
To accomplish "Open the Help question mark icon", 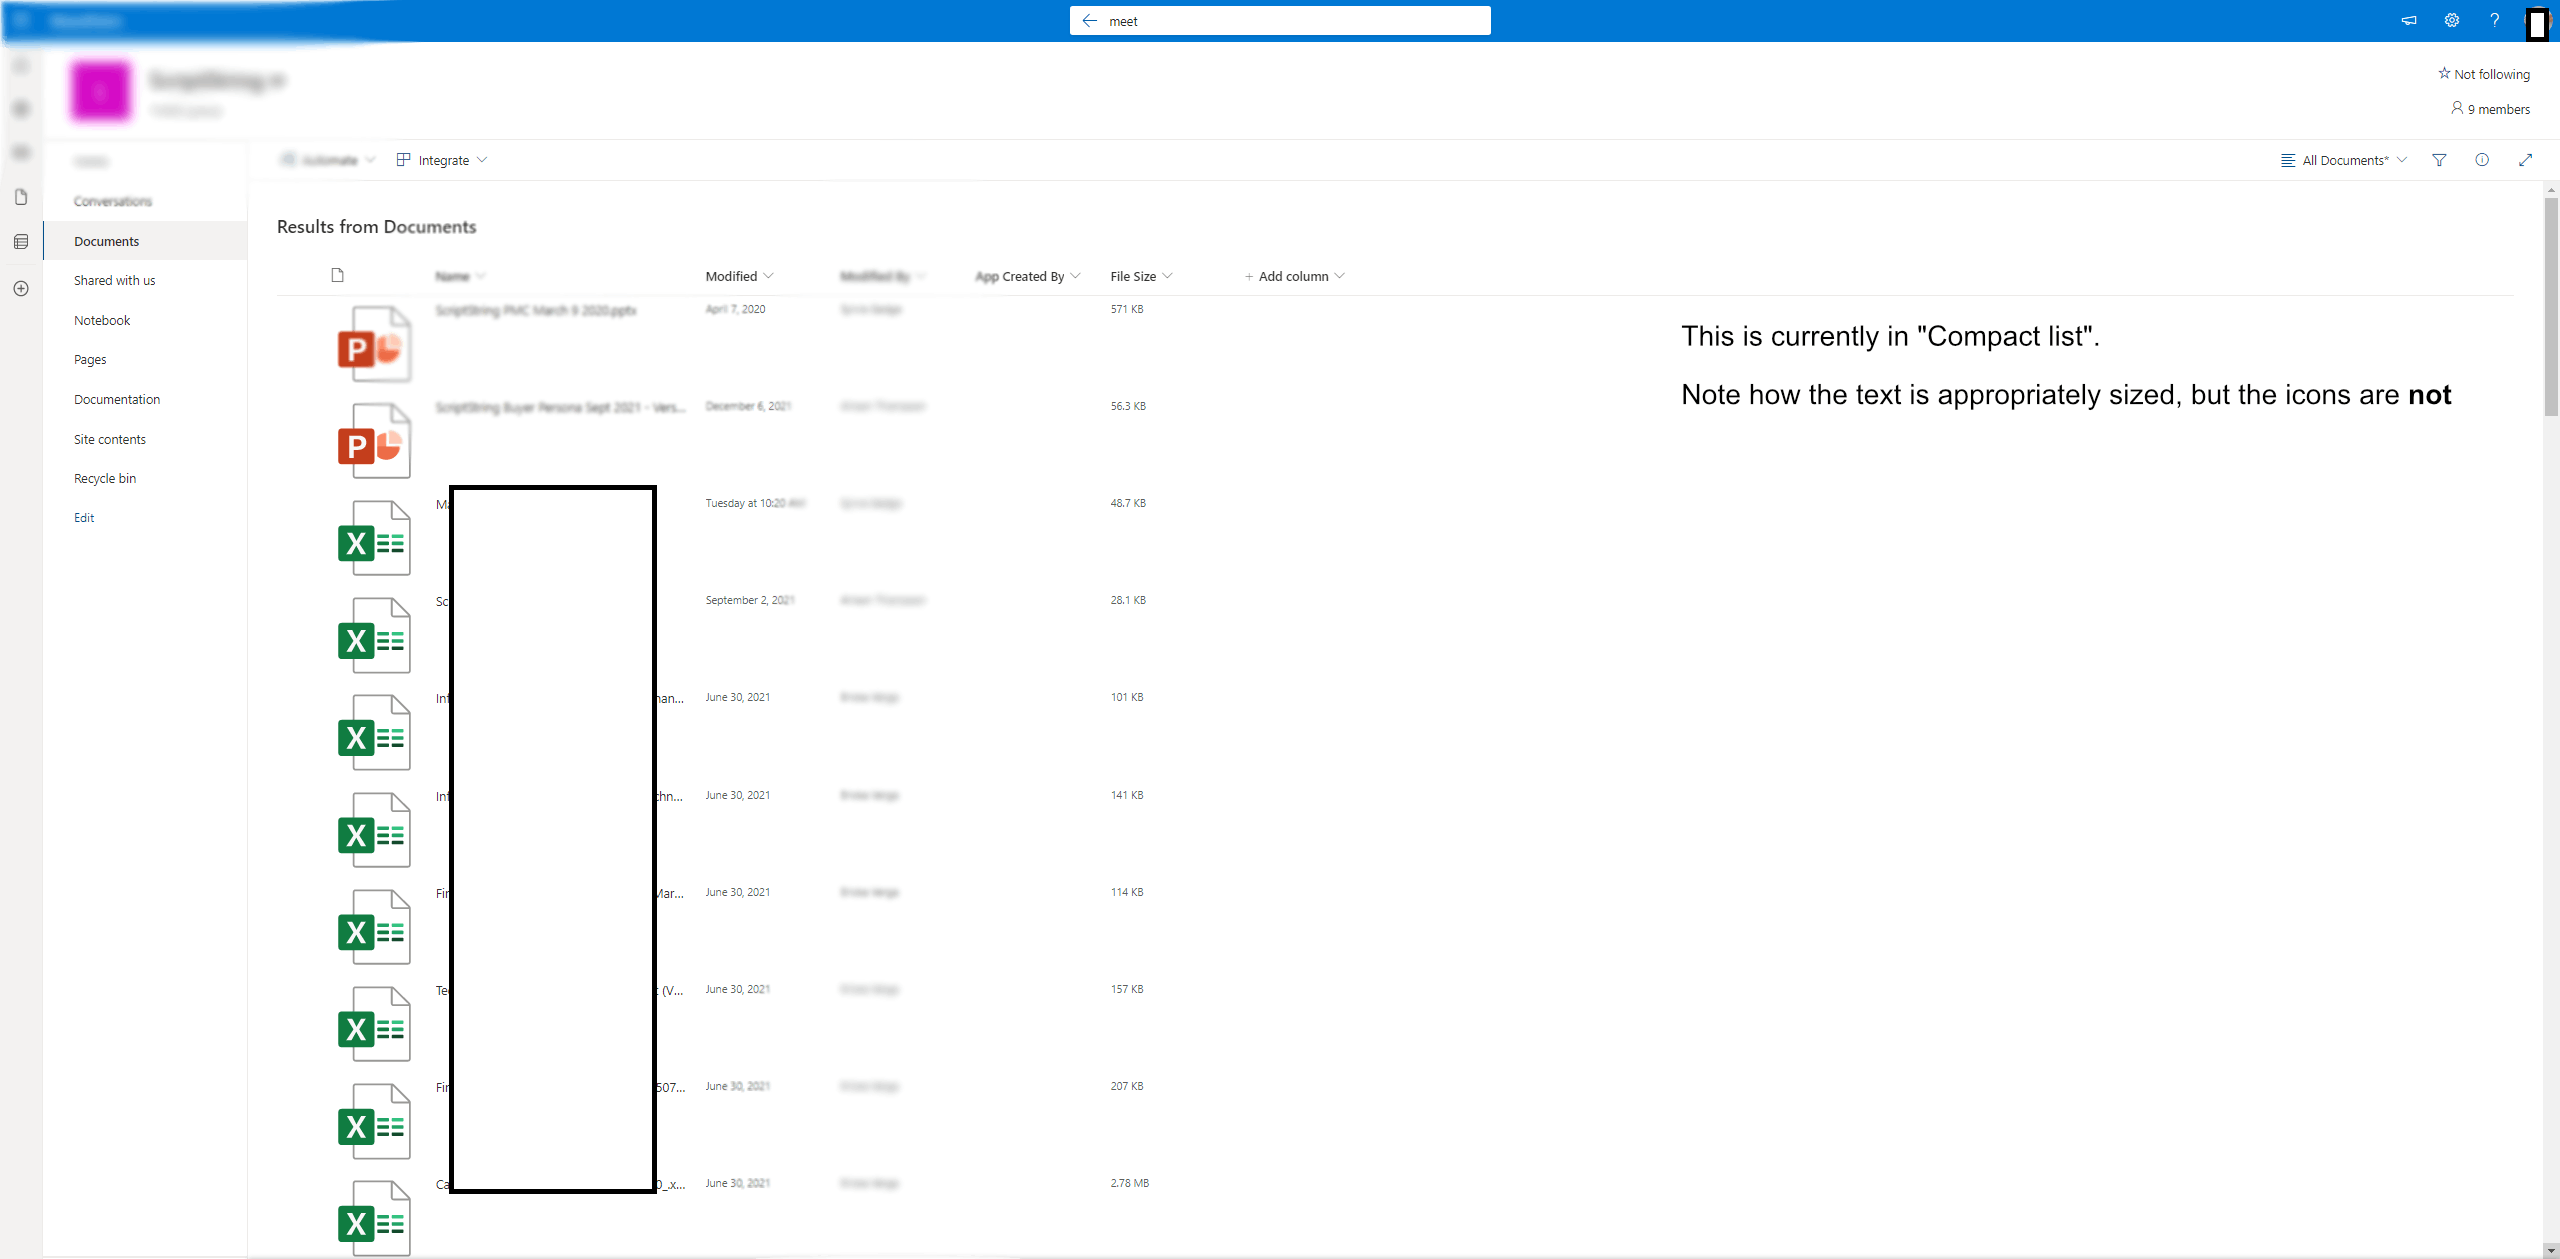I will (2495, 21).
